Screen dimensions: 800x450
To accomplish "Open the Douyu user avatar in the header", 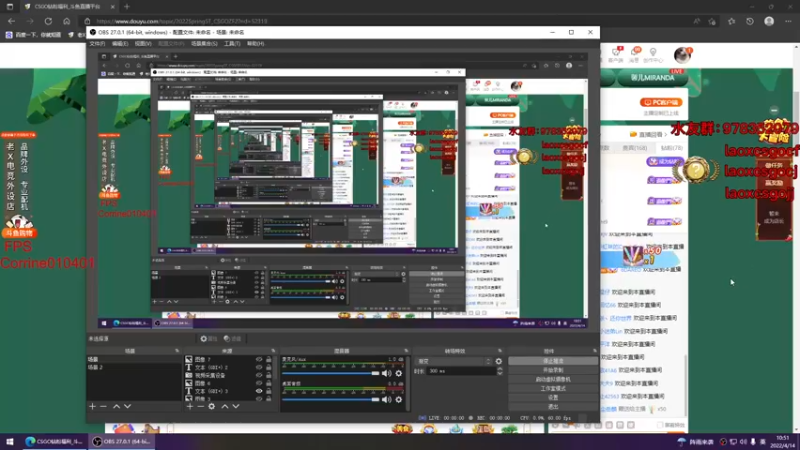I will pyautogui.click(x=682, y=55).
